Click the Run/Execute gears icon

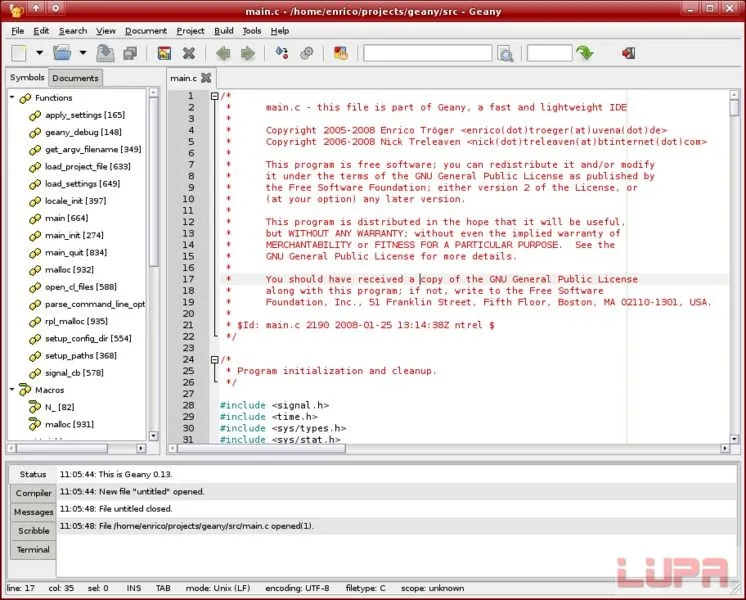306,53
